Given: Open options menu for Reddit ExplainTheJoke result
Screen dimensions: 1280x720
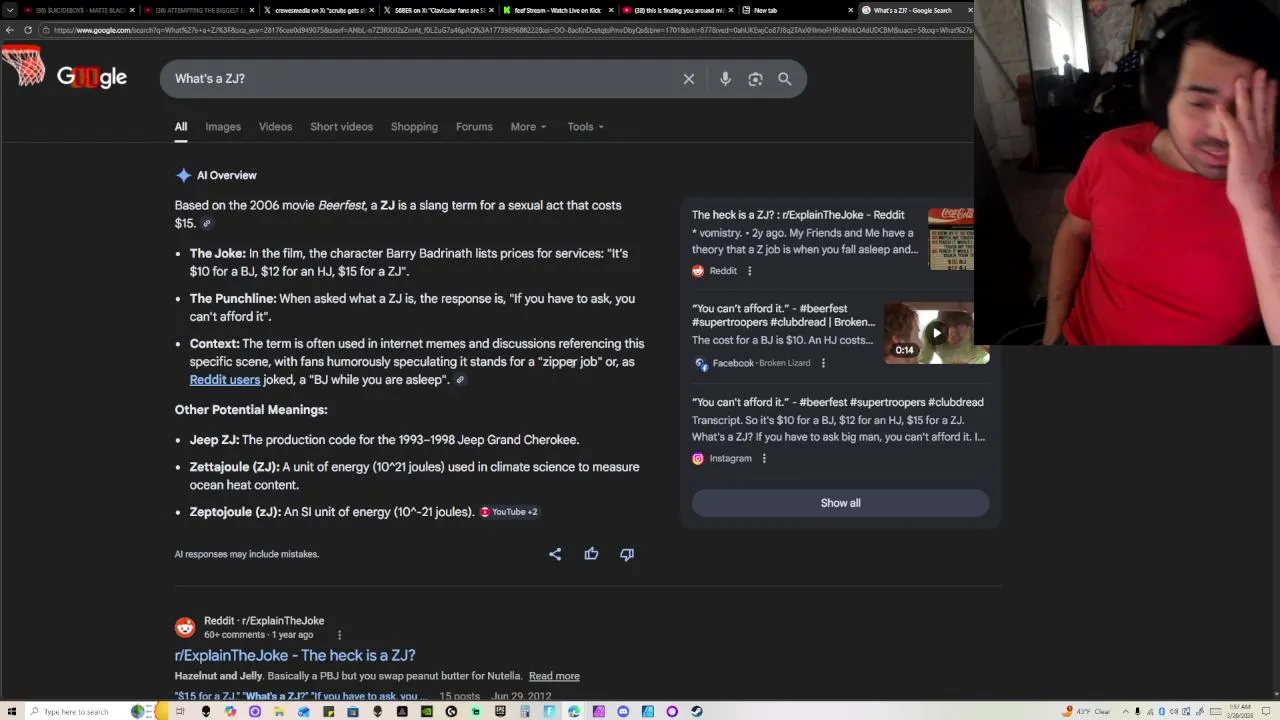Looking at the screenshot, I should (339, 635).
